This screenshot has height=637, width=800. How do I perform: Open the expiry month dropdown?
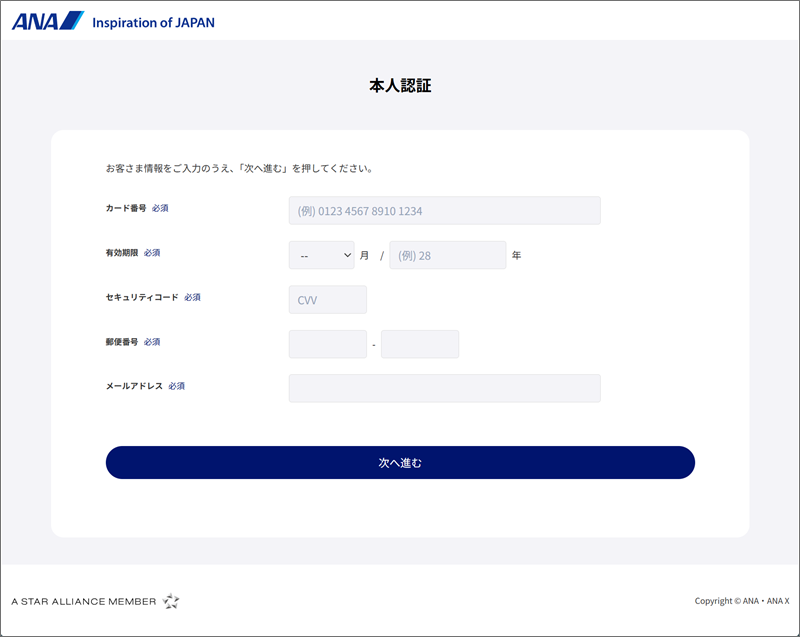[321, 255]
